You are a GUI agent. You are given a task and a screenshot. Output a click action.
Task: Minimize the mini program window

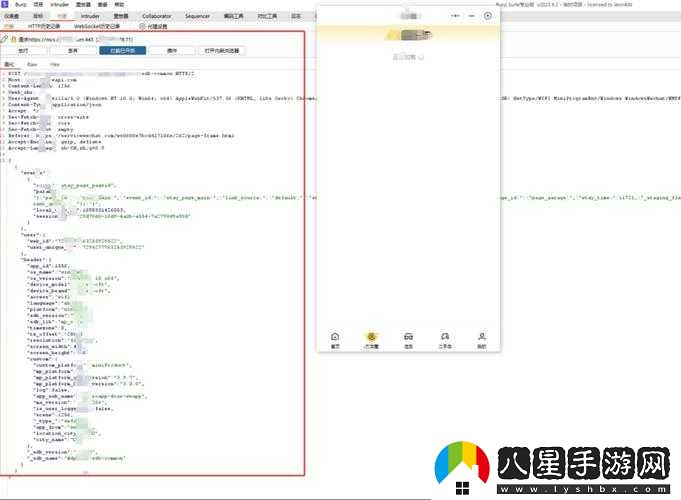click(x=472, y=16)
